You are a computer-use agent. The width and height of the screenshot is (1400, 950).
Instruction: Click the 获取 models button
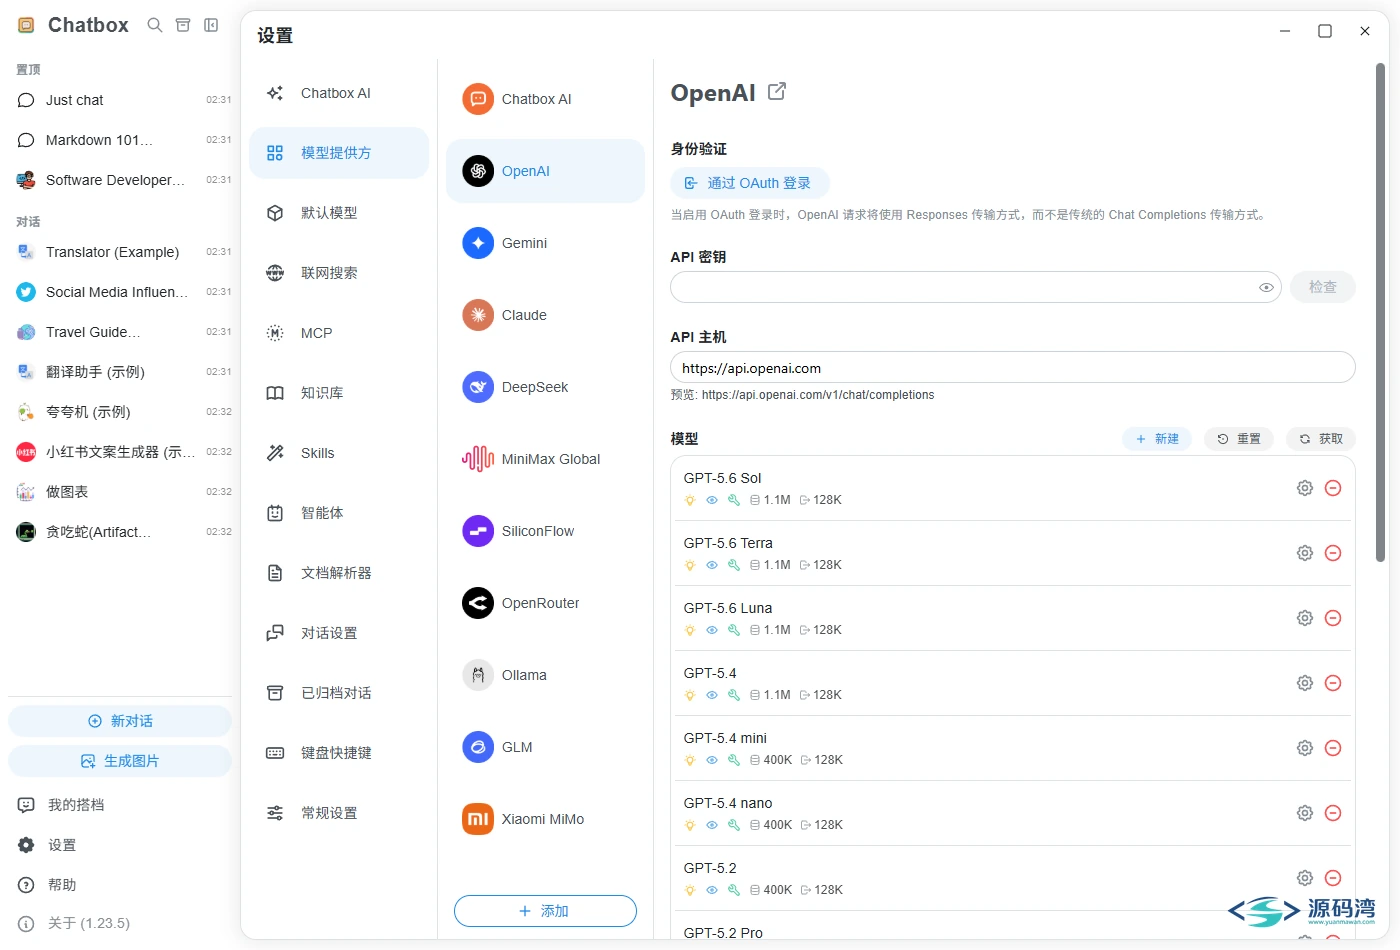pyautogui.click(x=1321, y=439)
